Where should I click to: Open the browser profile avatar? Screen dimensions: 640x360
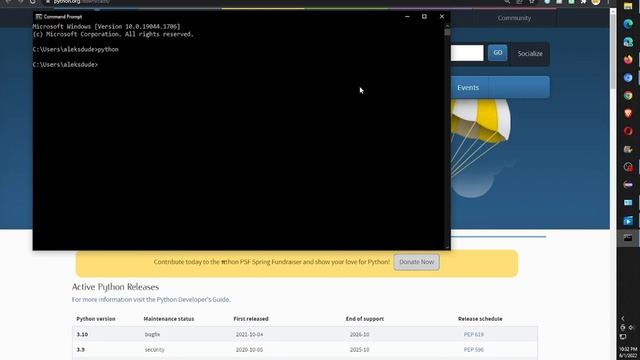pyautogui.click(x=596, y=2)
